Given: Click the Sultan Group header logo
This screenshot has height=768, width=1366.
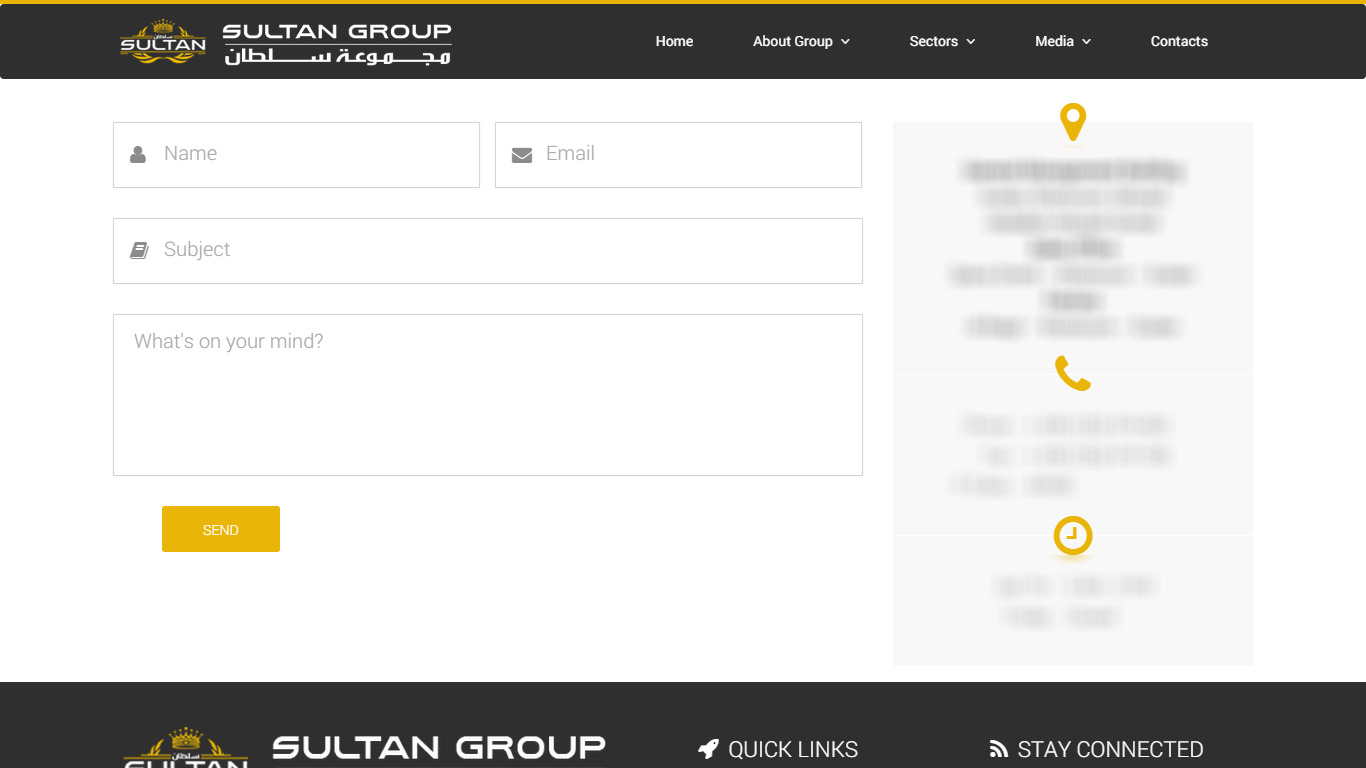Looking at the screenshot, I should tap(286, 42).
